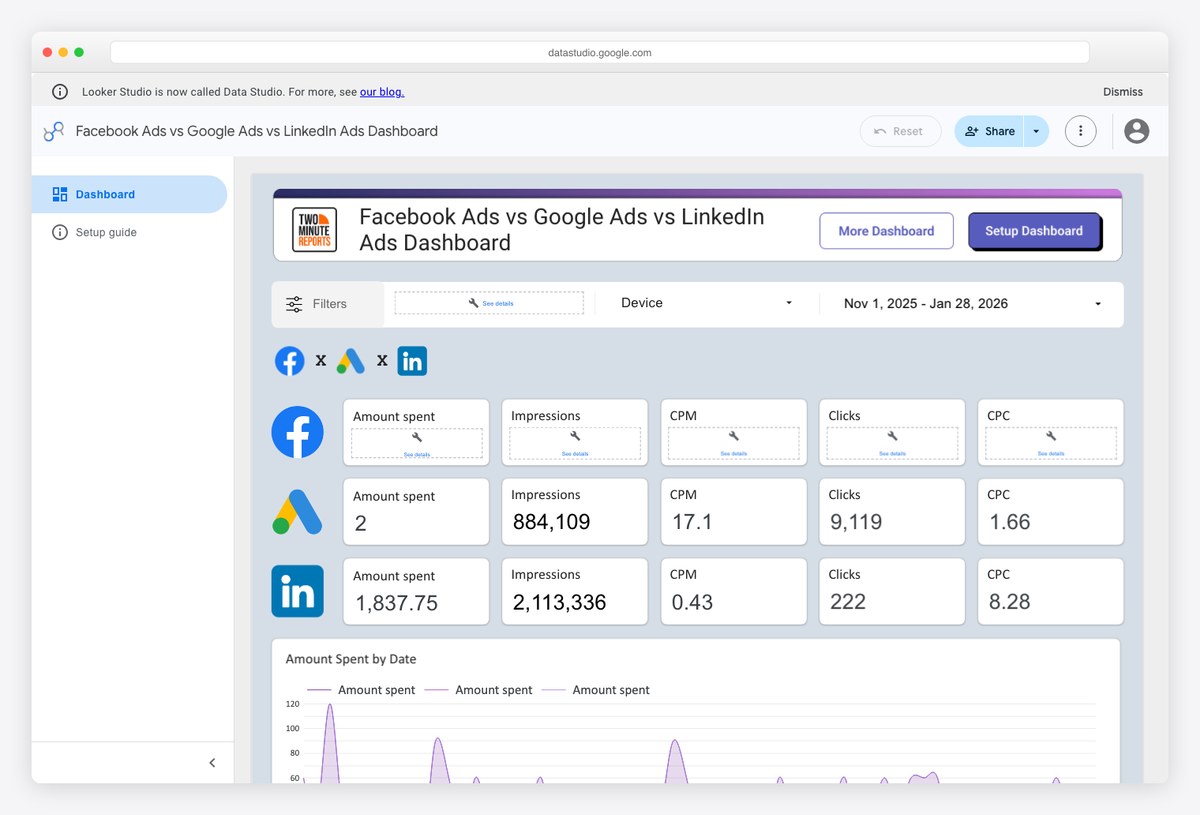Select the Dashboard page in sidebar
This screenshot has height=815, width=1200.
(x=130, y=194)
